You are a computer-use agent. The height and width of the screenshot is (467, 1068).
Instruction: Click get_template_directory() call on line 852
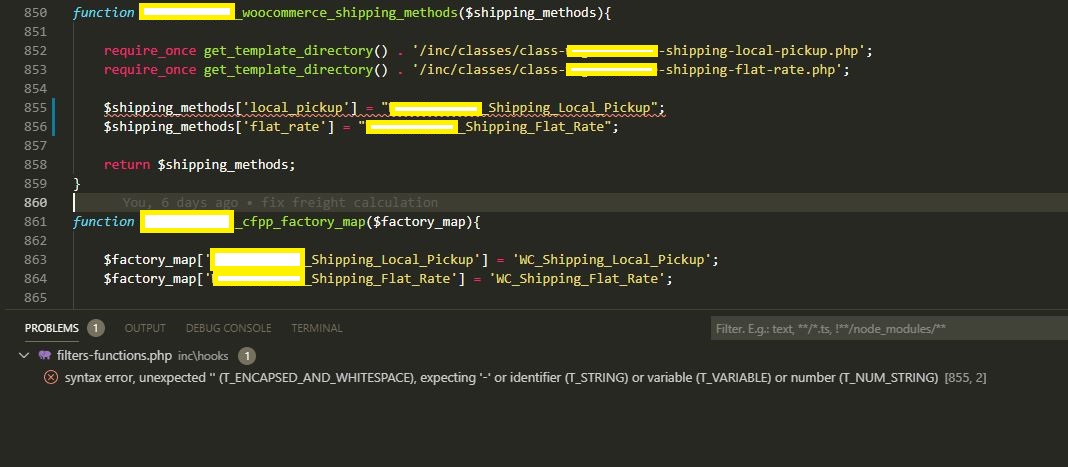coord(298,50)
